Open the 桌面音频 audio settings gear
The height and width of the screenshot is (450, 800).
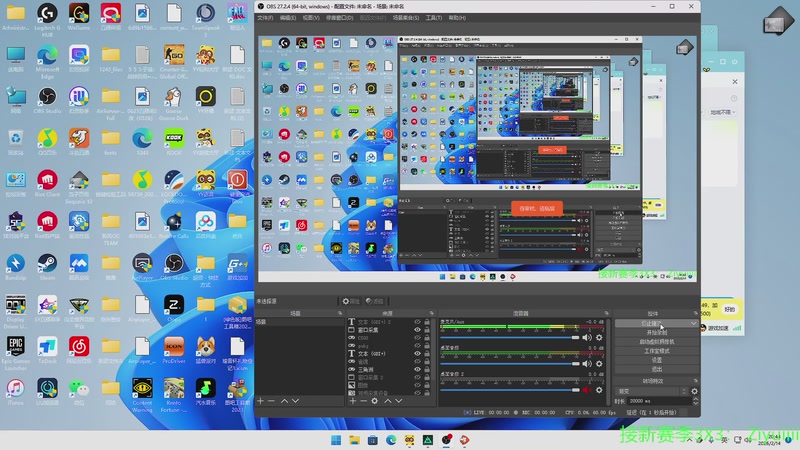(599, 364)
